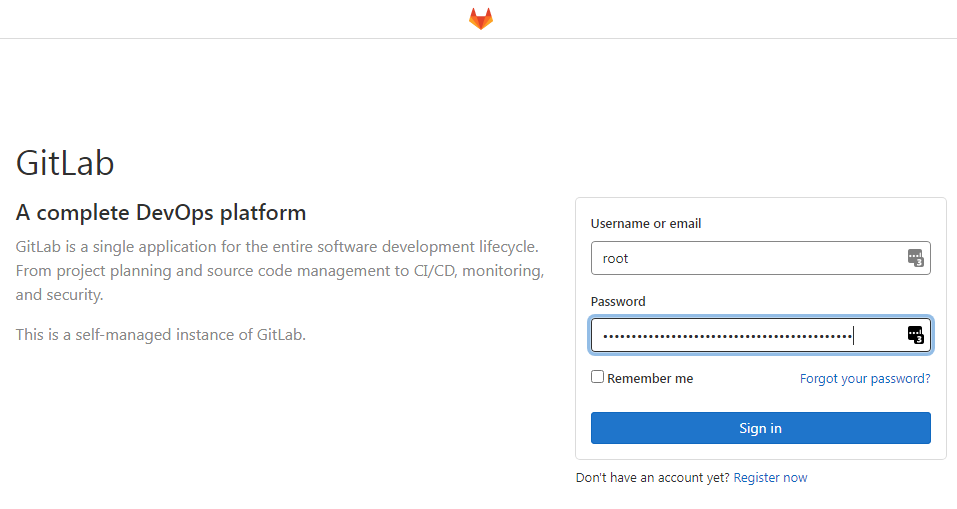The height and width of the screenshot is (509, 957).
Task: Focus the Username or email input box
Action: (760, 258)
